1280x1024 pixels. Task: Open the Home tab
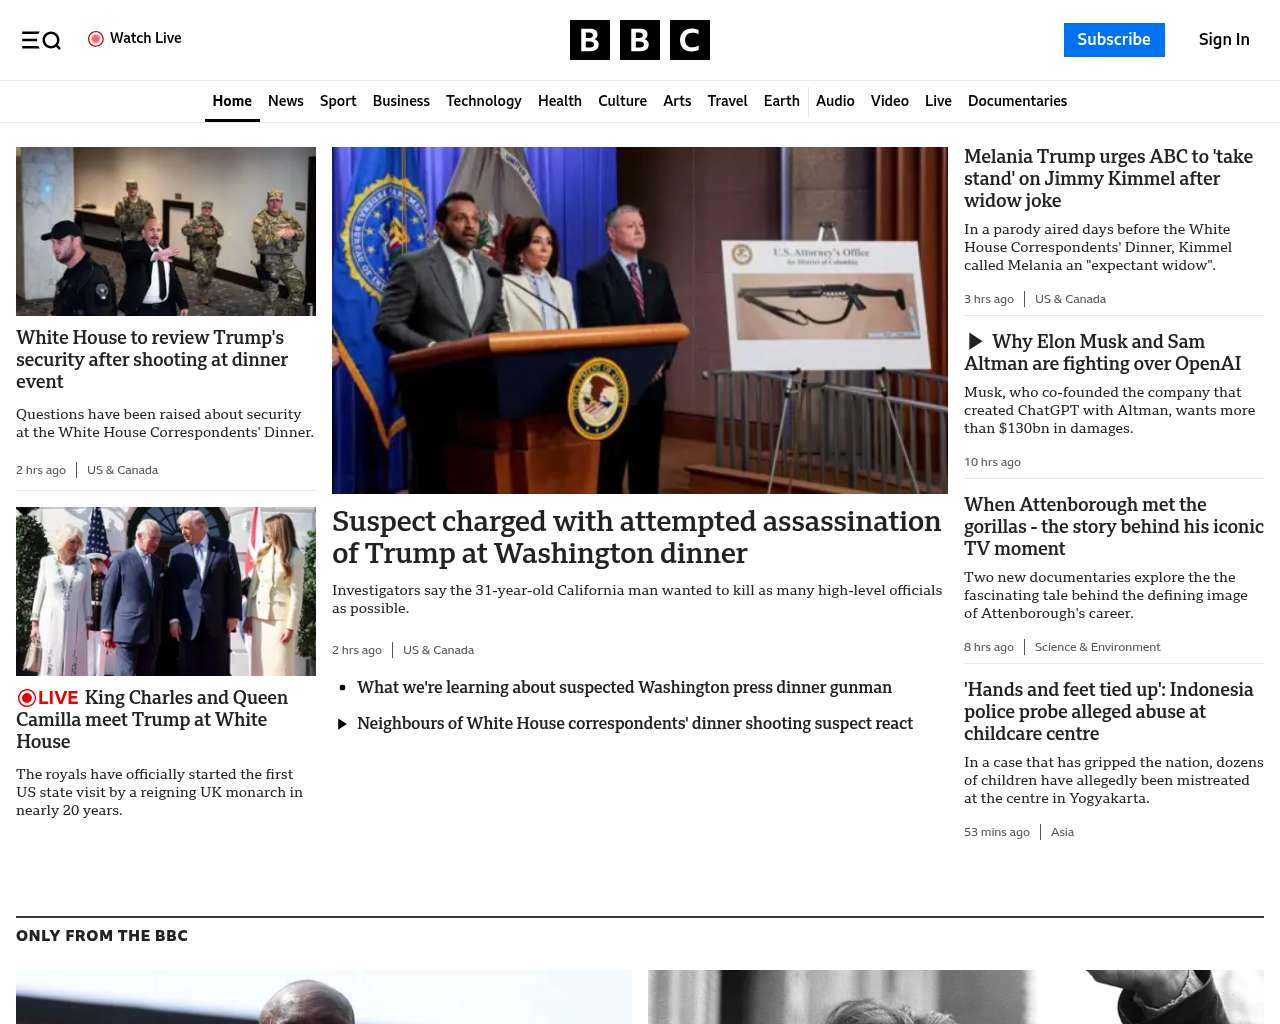[x=232, y=101]
